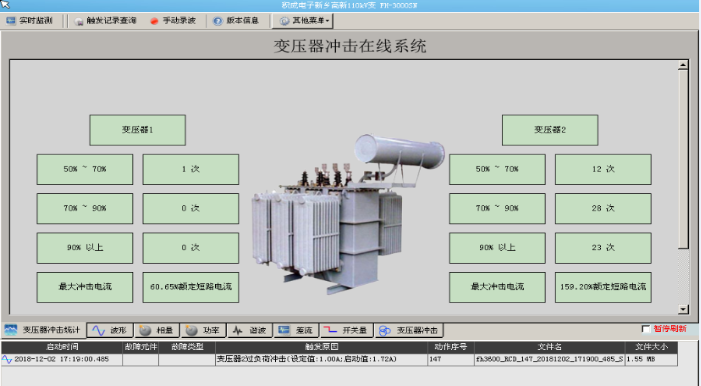Sort by the 文件大小 column header
The width and height of the screenshot is (701, 386).
651,347
